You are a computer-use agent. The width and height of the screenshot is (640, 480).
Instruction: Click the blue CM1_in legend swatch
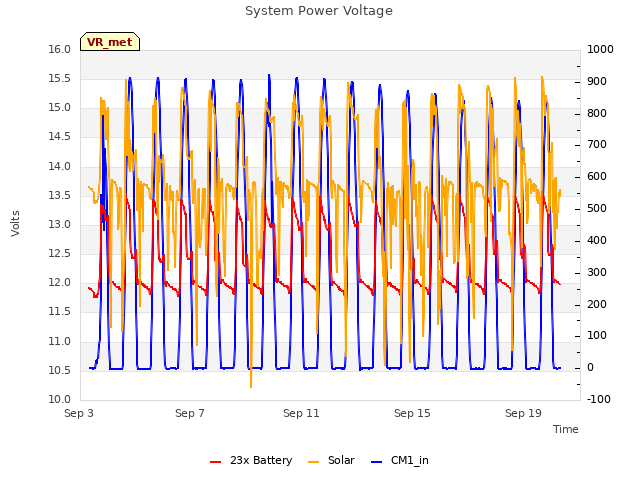click(376, 462)
